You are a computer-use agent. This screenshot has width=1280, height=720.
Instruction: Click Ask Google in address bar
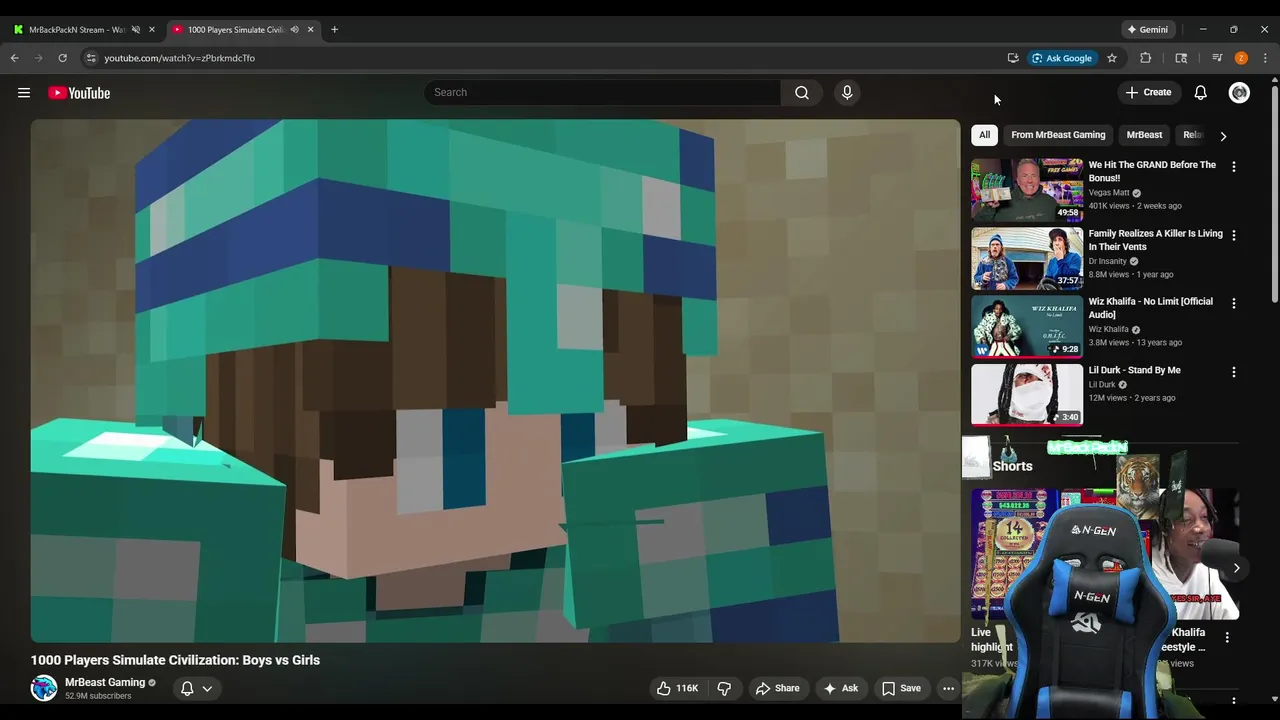1062,58
